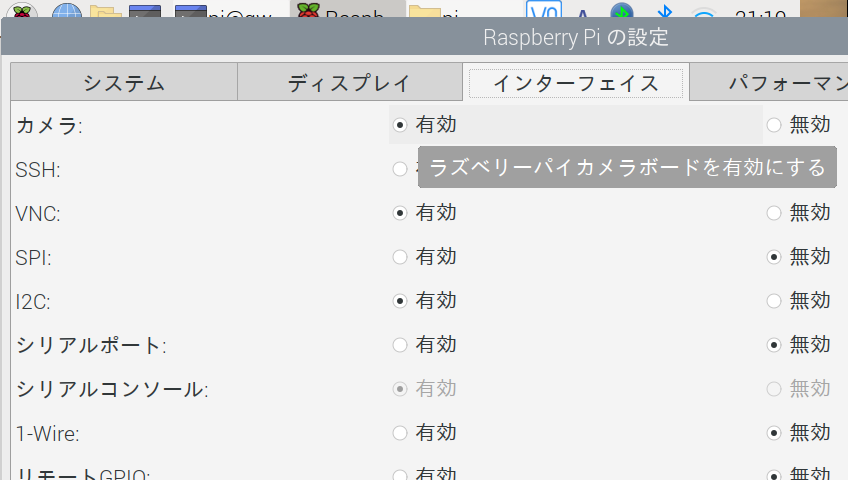Click the Raspberry Pi の設定 title bar
Screen dimensions: 848x480
(575, 37)
